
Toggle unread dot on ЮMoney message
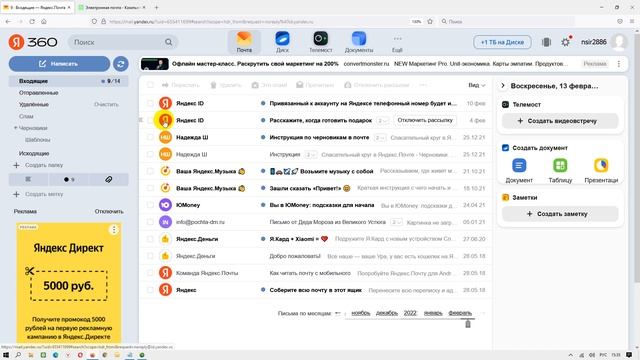tap(263, 205)
